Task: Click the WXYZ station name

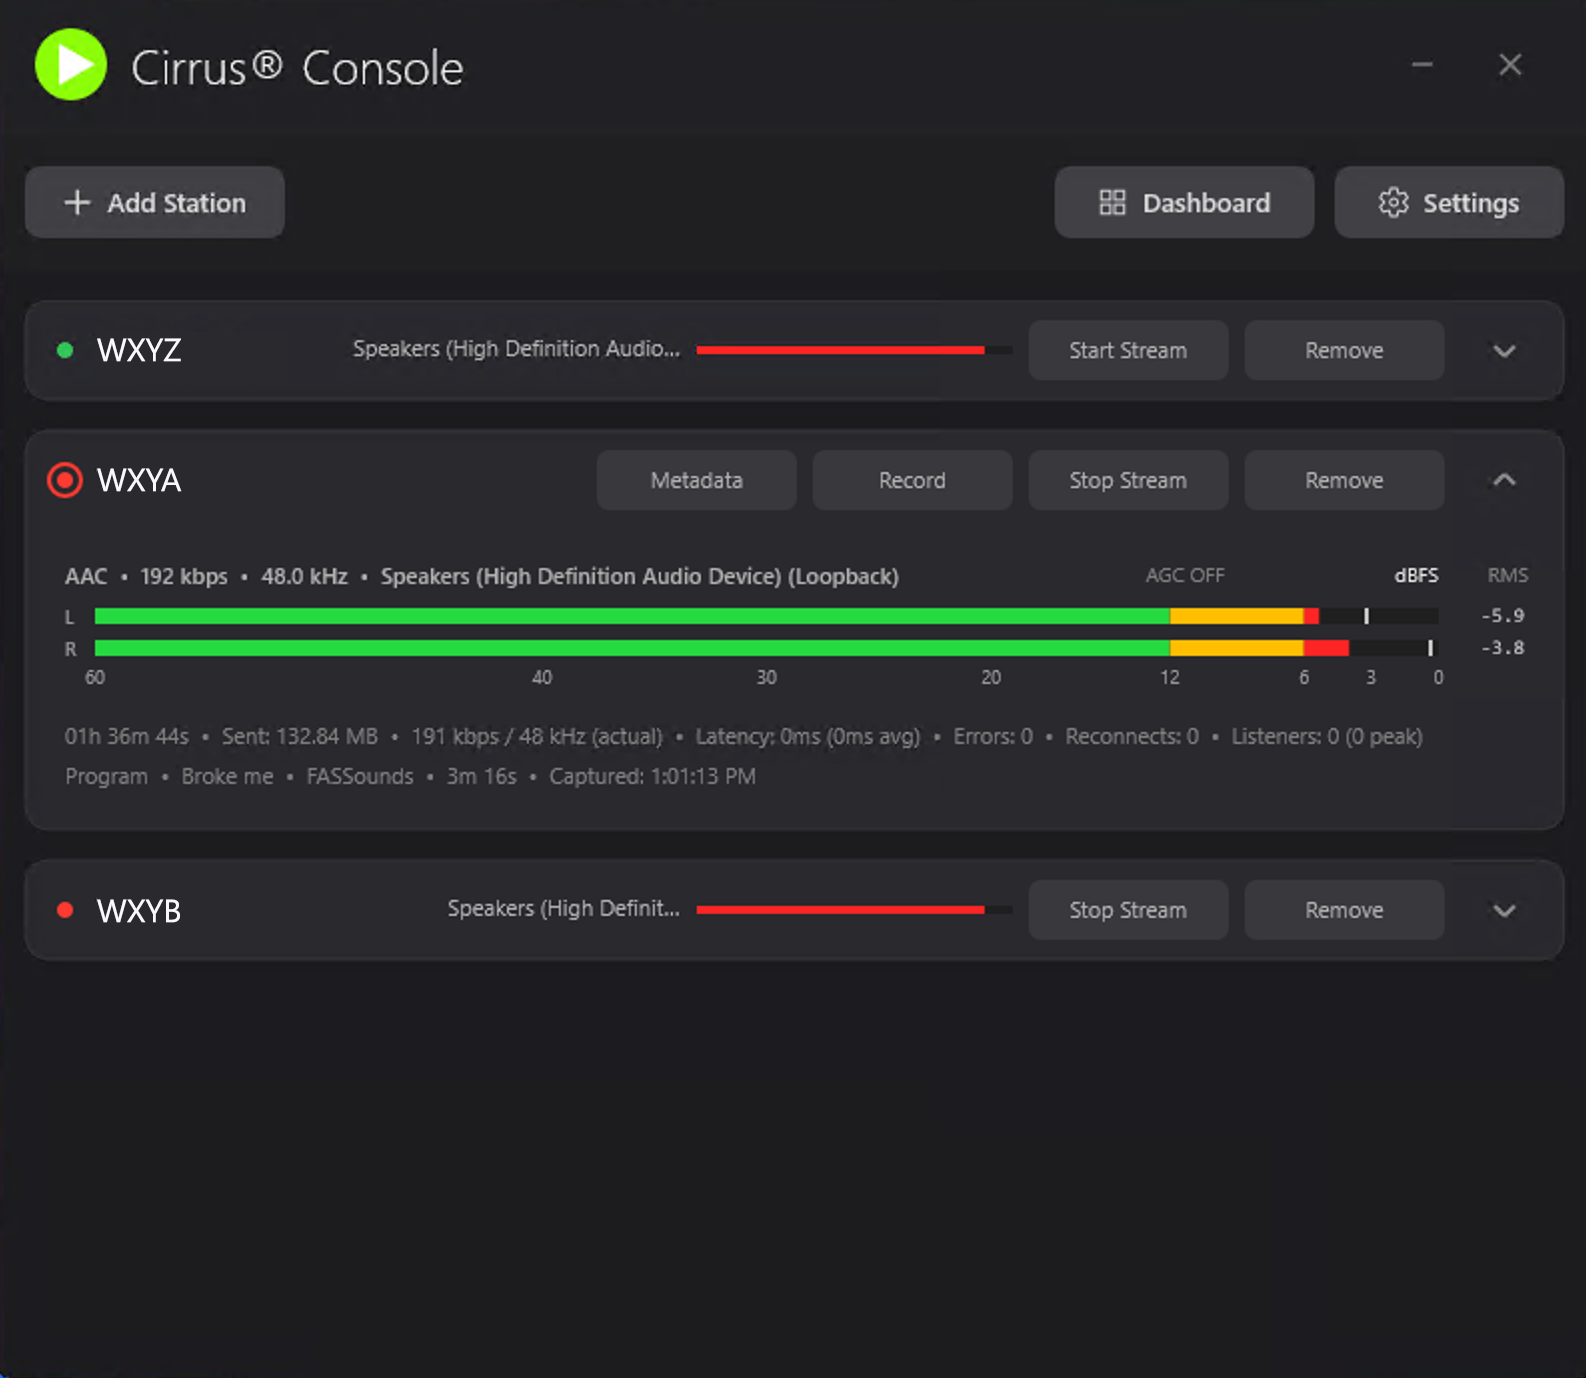Action: 139,350
